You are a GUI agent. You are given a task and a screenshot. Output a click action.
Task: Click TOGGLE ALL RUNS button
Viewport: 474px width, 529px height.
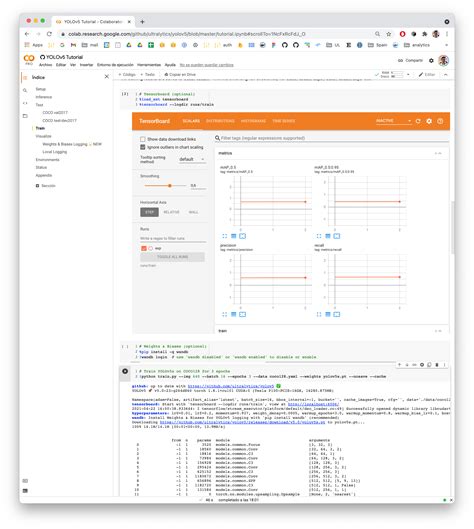[172, 257]
